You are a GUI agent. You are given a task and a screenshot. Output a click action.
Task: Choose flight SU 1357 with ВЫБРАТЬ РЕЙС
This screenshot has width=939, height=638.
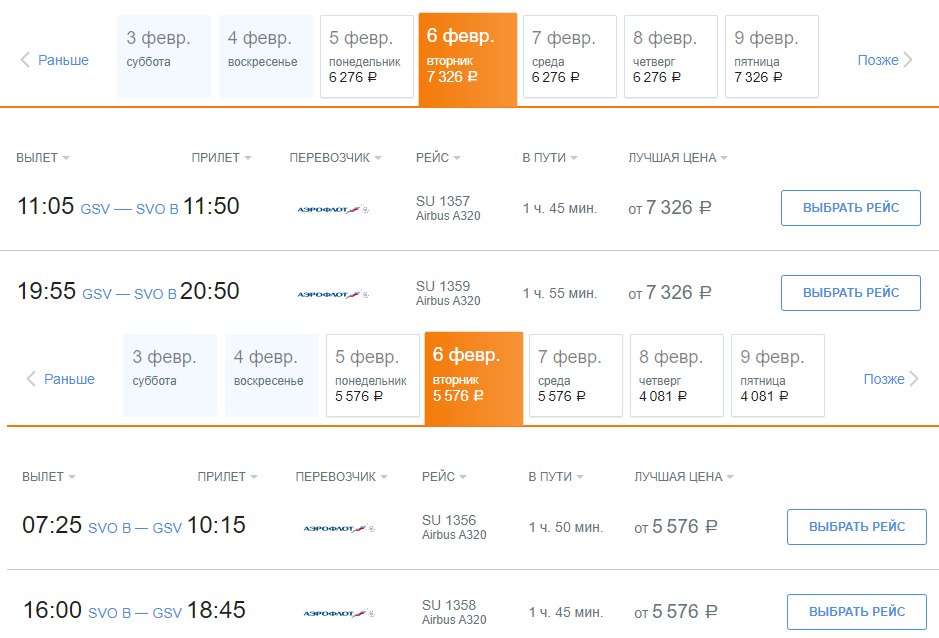[x=850, y=208]
